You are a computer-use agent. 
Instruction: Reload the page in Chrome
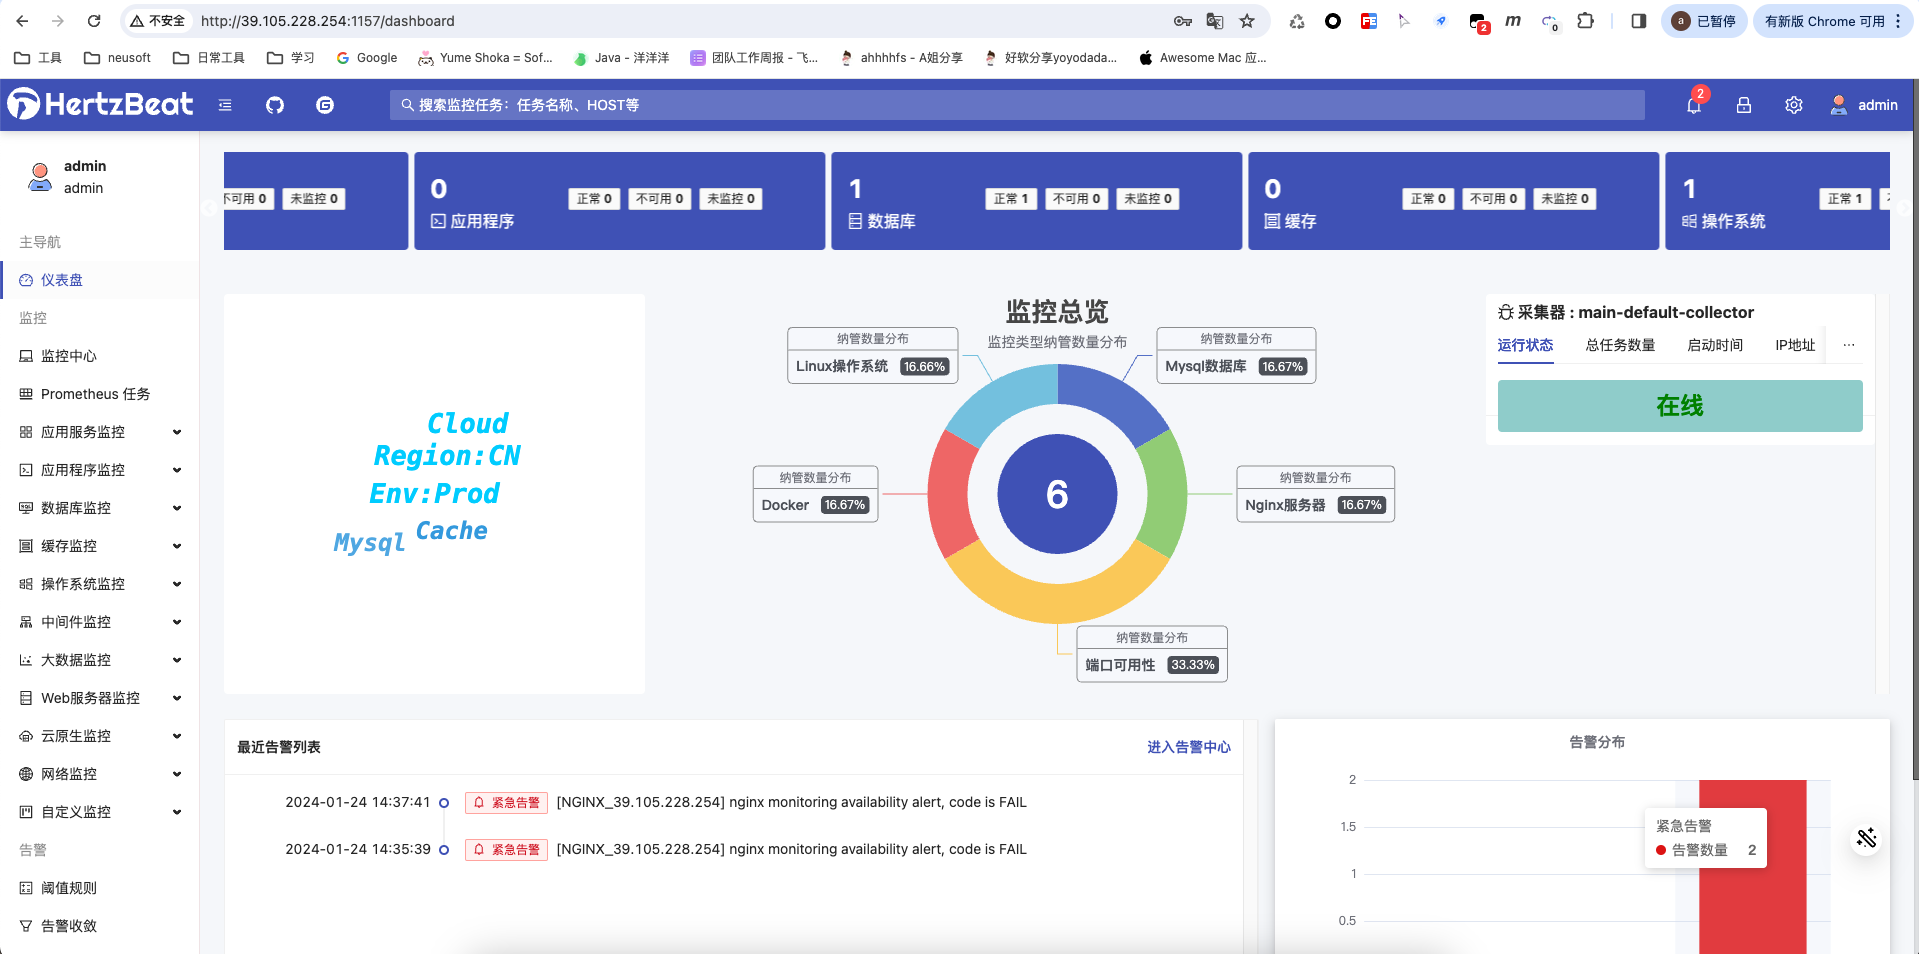[94, 21]
